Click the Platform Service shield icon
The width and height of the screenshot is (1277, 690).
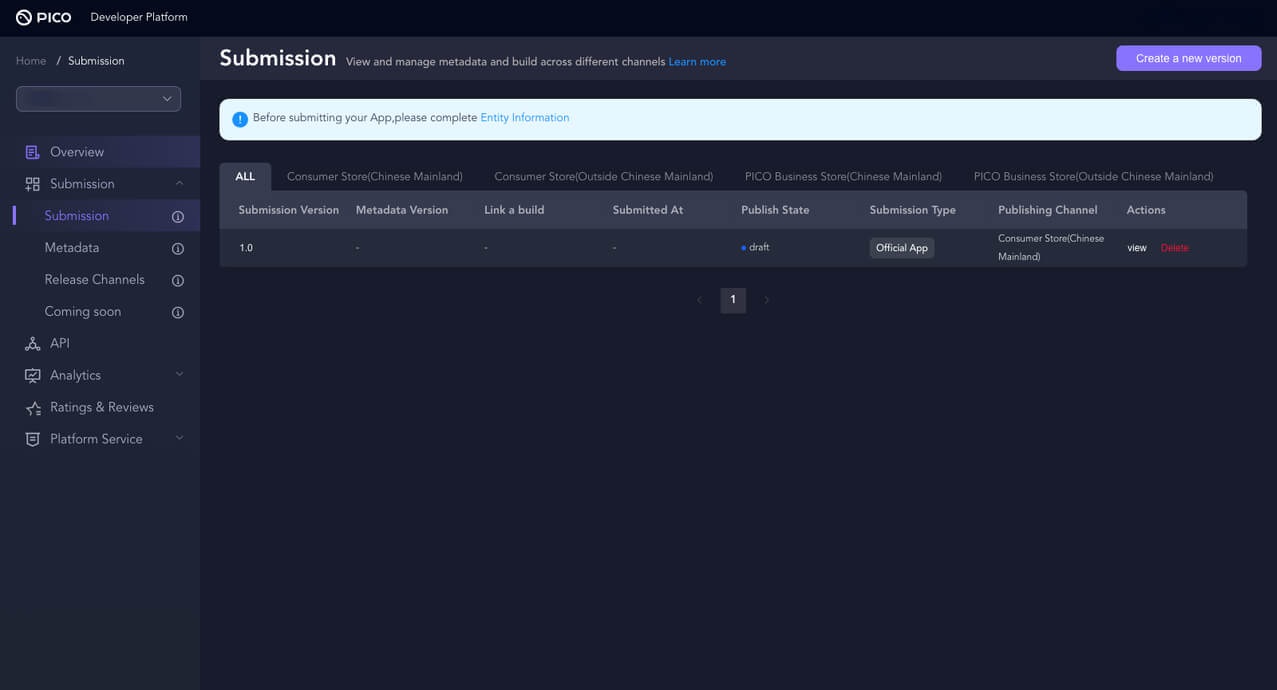point(33,440)
